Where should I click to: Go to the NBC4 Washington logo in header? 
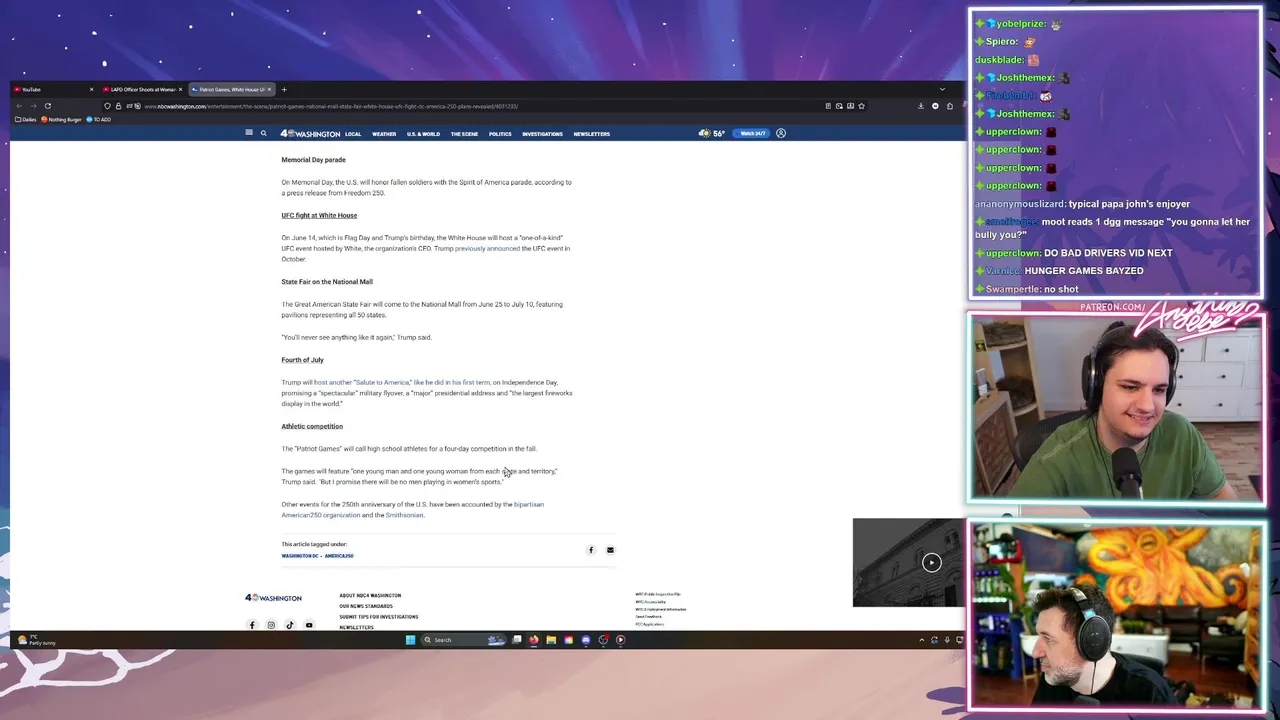pos(310,133)
